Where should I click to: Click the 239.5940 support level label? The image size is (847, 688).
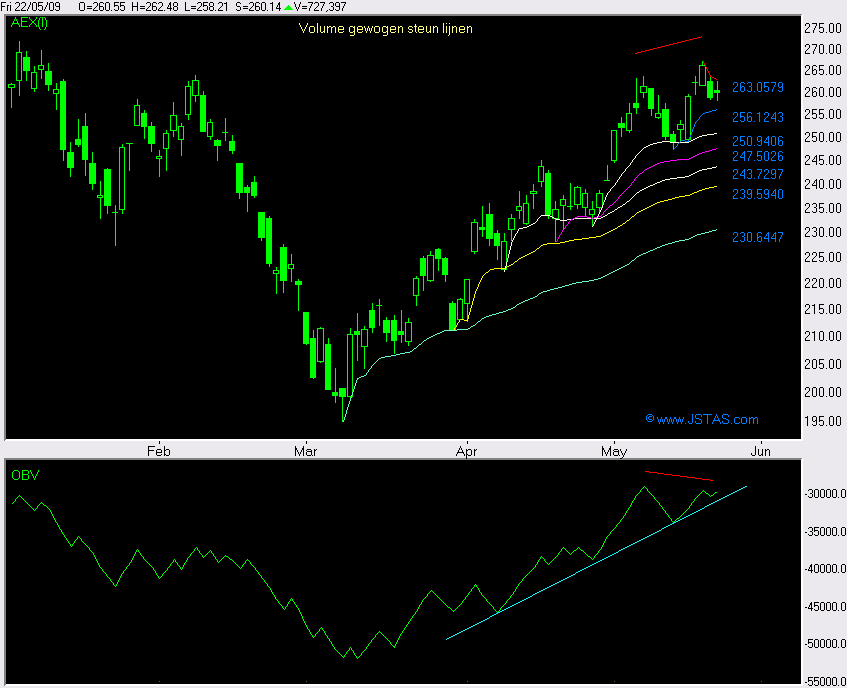(757, 194)
